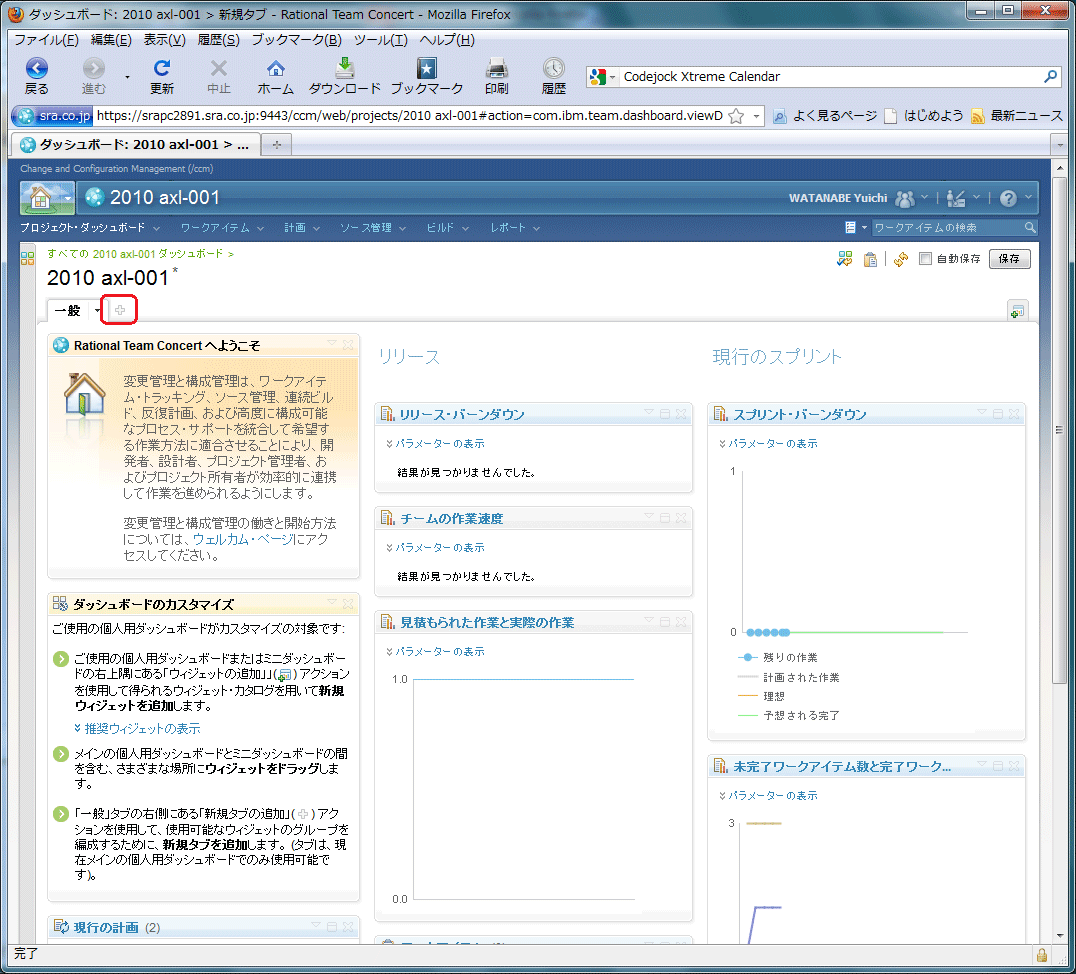This screenshot has height=974, width=1076.
Task: Open よく見るページ bookmark
Action: coord(826,116)
